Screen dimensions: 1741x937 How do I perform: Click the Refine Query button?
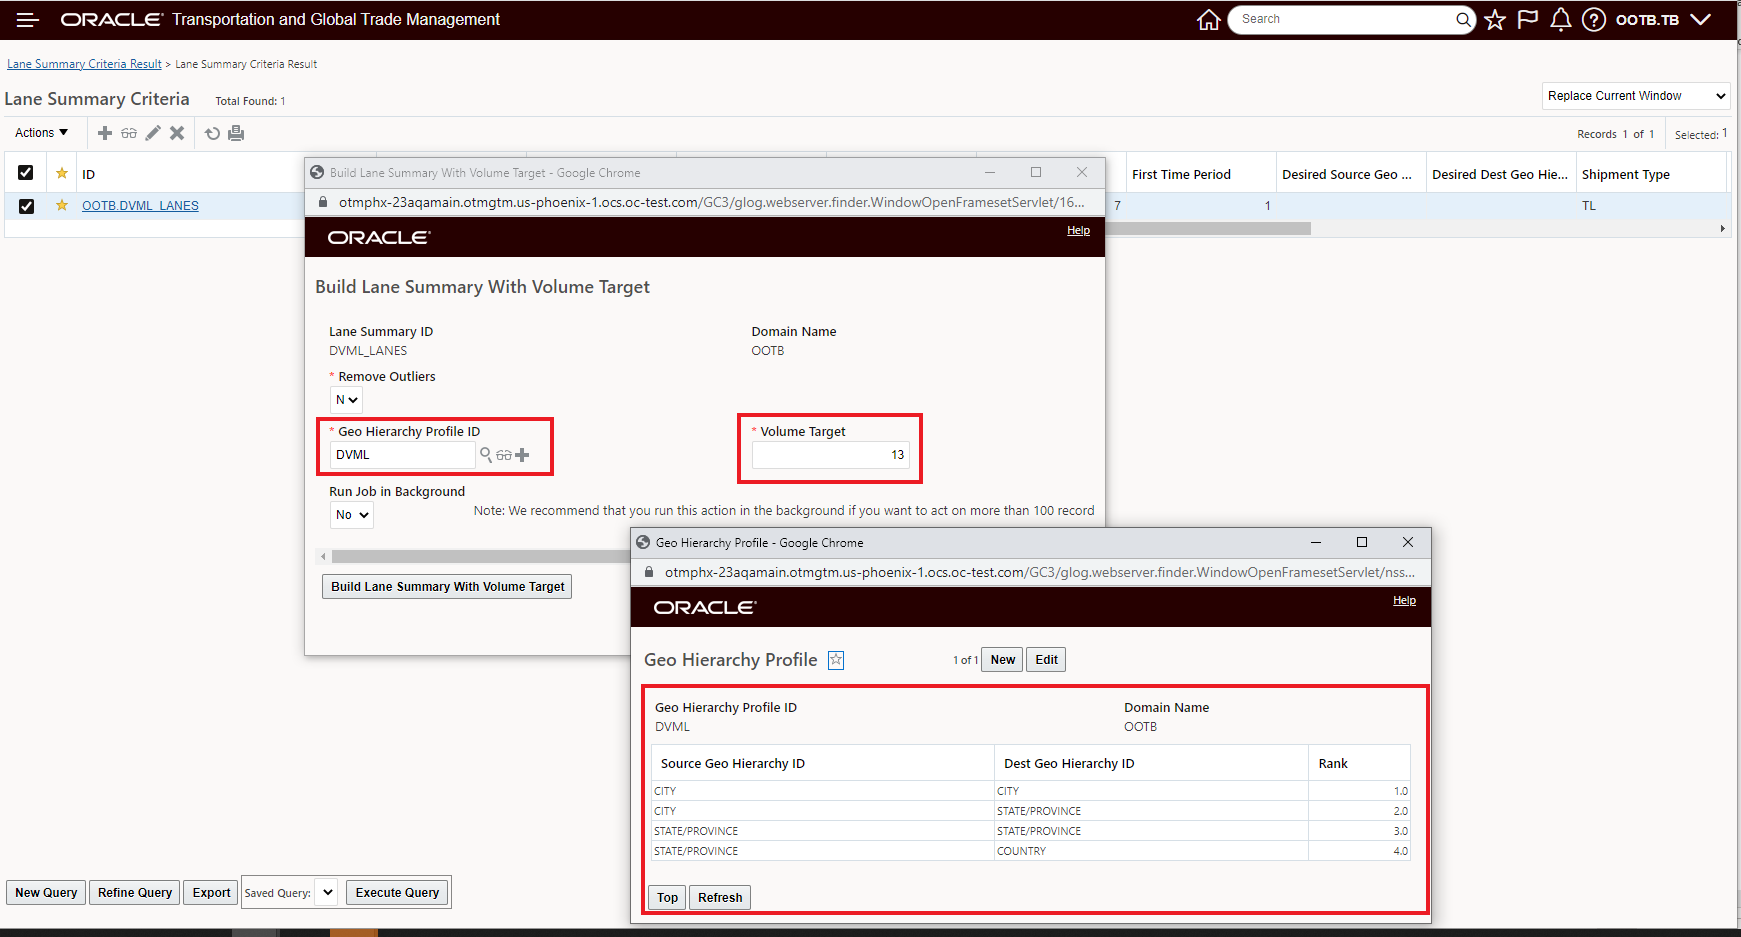click(135, 893)
